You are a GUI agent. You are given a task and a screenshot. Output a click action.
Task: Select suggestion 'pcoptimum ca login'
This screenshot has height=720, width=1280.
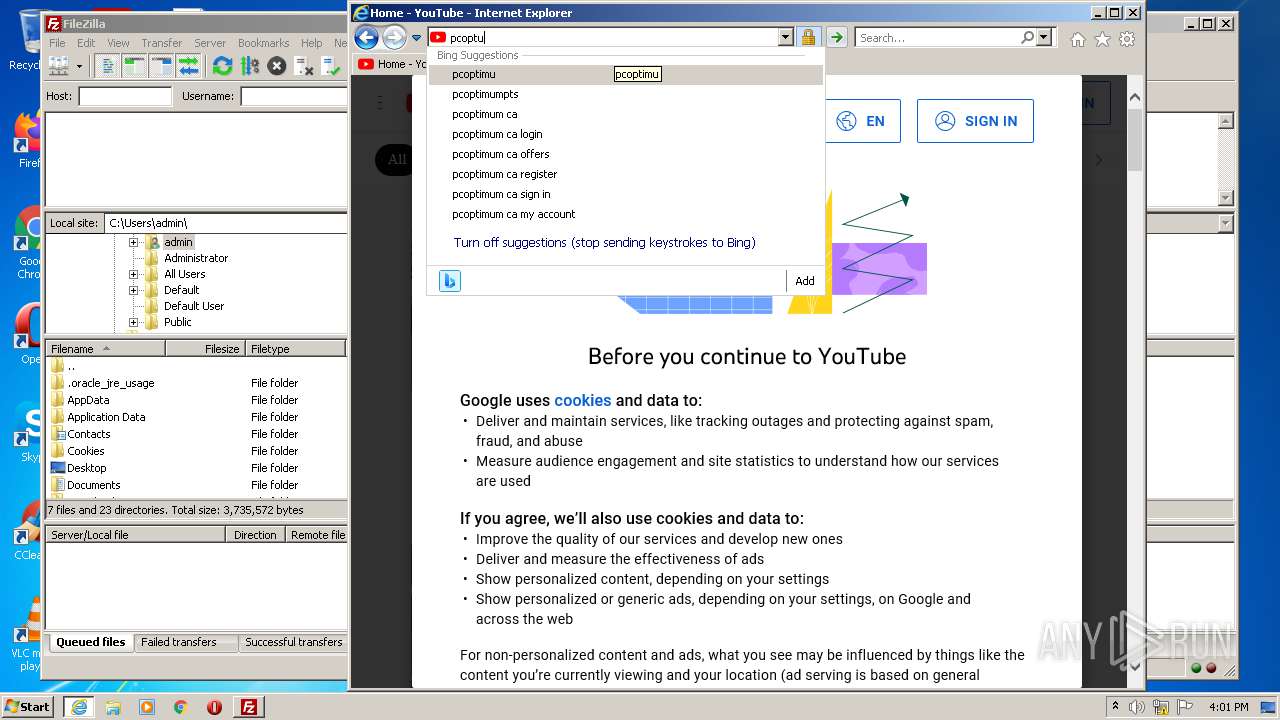point(626,134)
